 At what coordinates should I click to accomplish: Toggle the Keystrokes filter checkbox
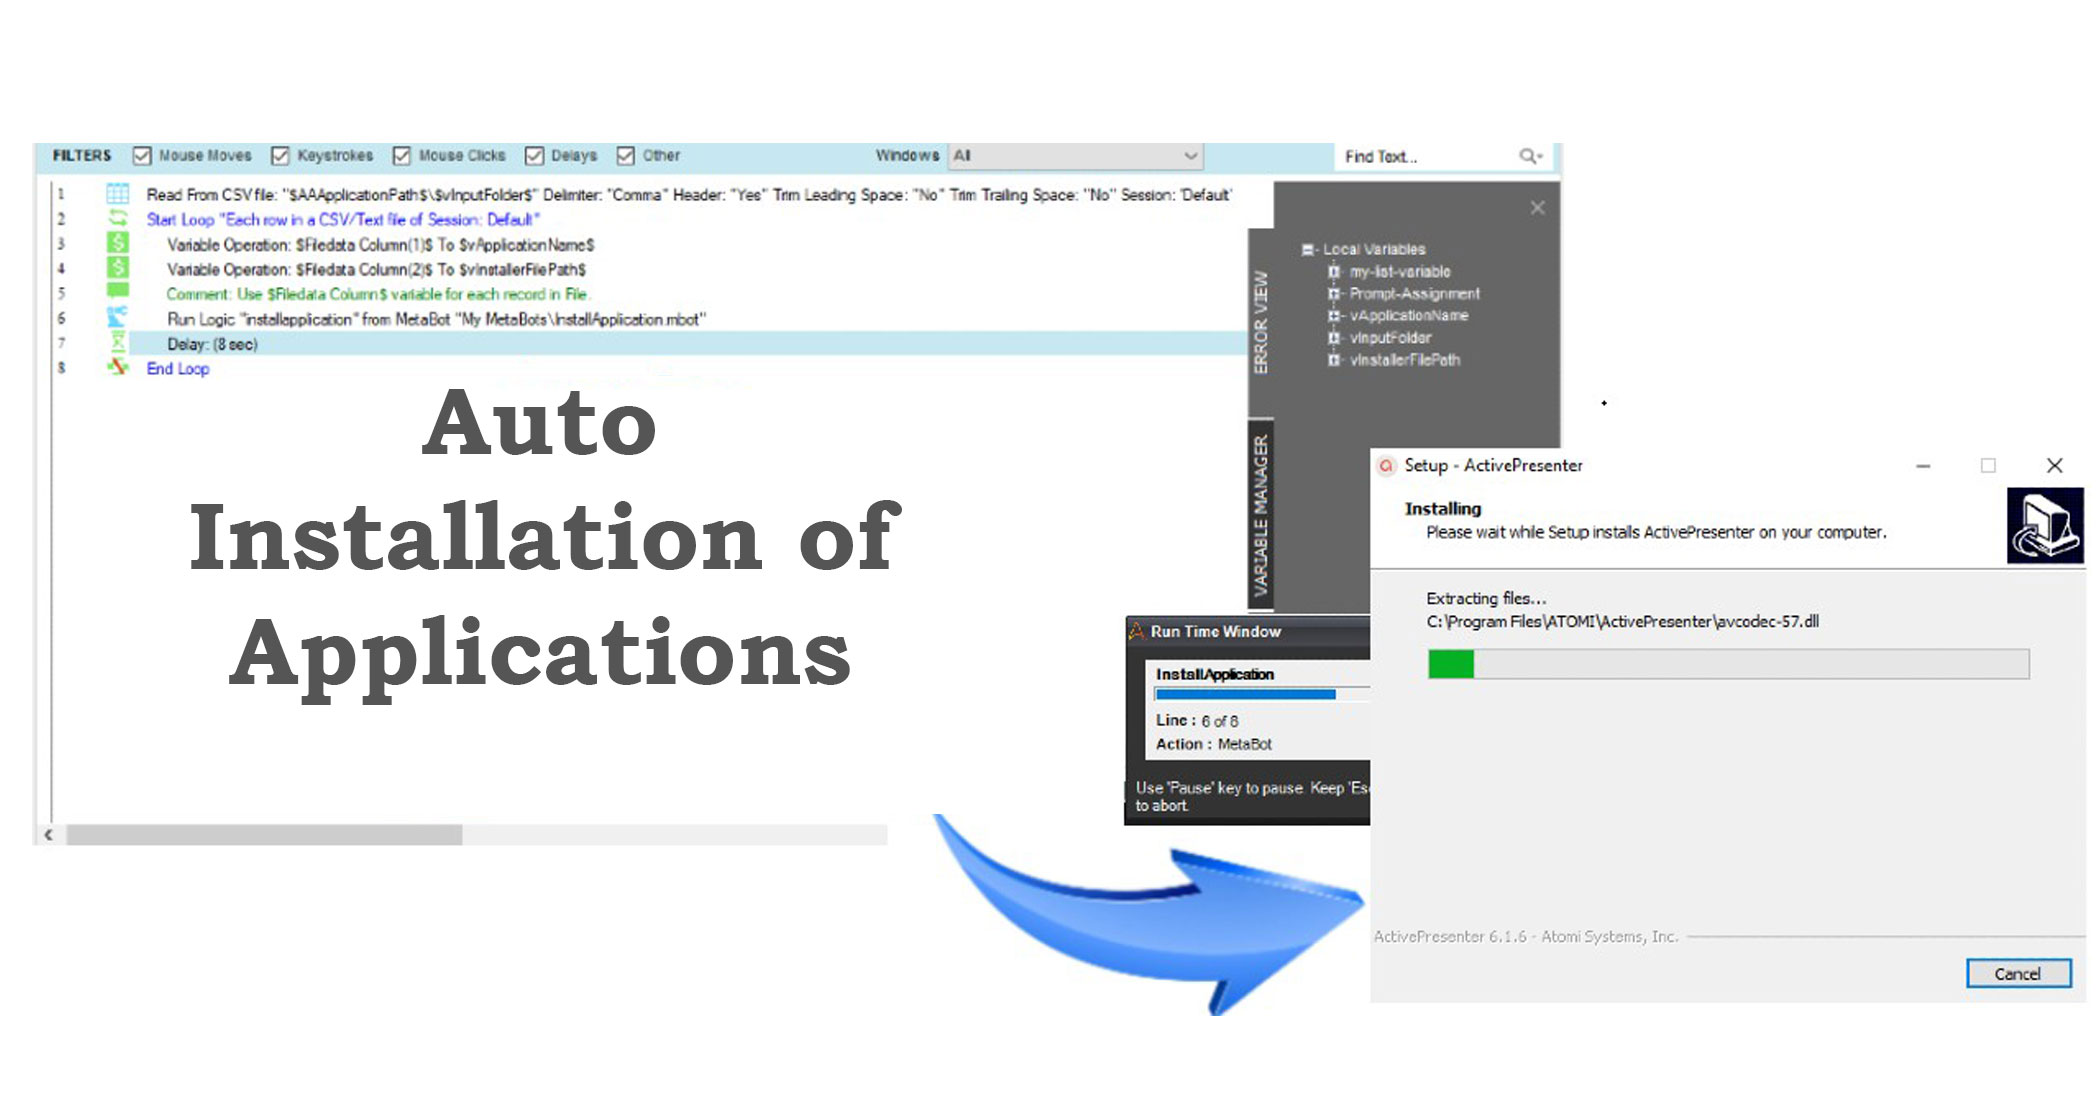[280, 156]
